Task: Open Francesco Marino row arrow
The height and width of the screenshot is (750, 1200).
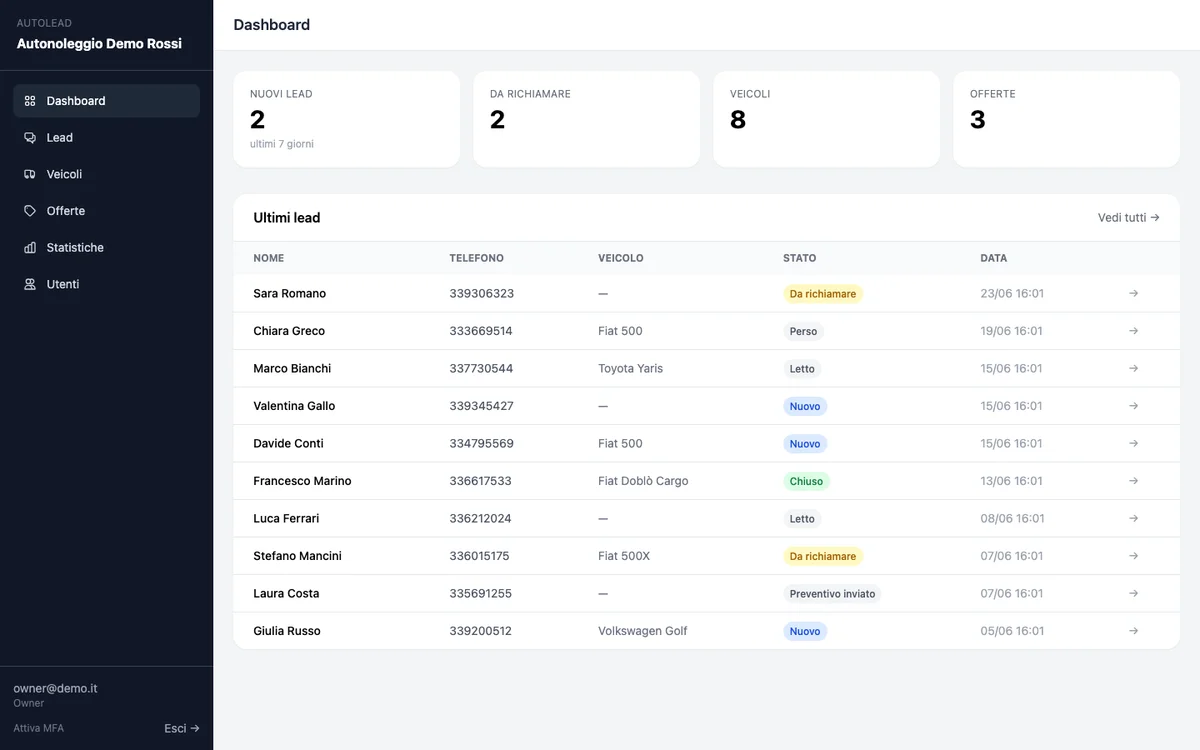Action: (1133, 481)
